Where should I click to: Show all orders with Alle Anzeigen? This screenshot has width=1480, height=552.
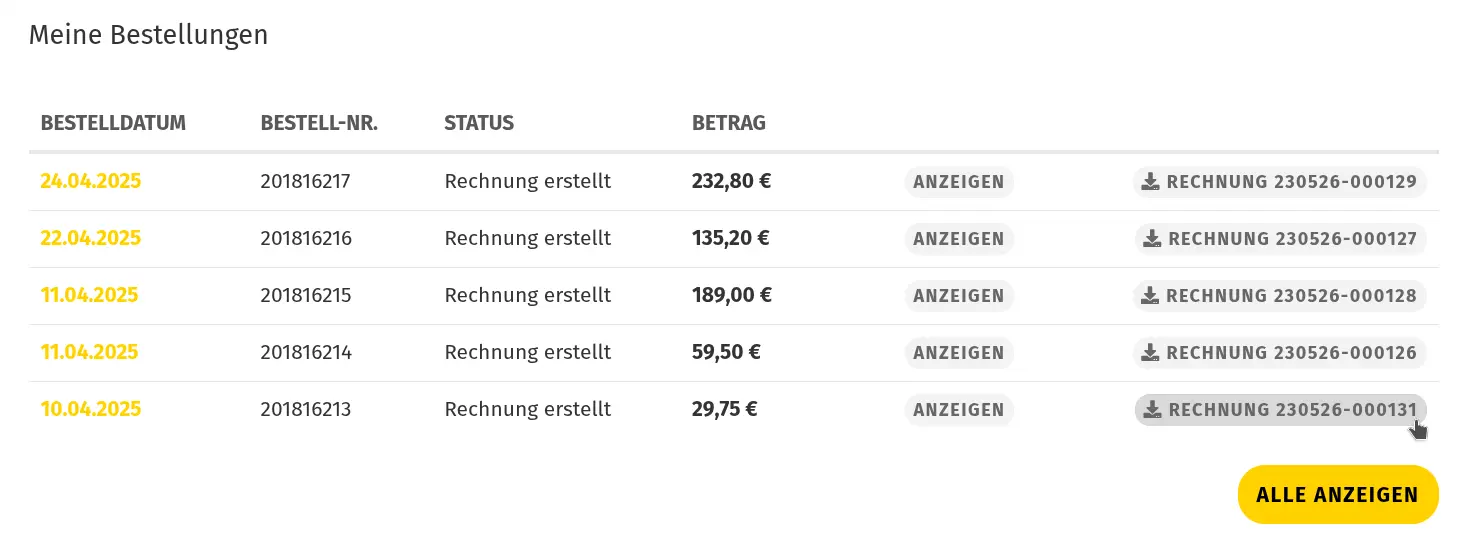point(1338,495)
